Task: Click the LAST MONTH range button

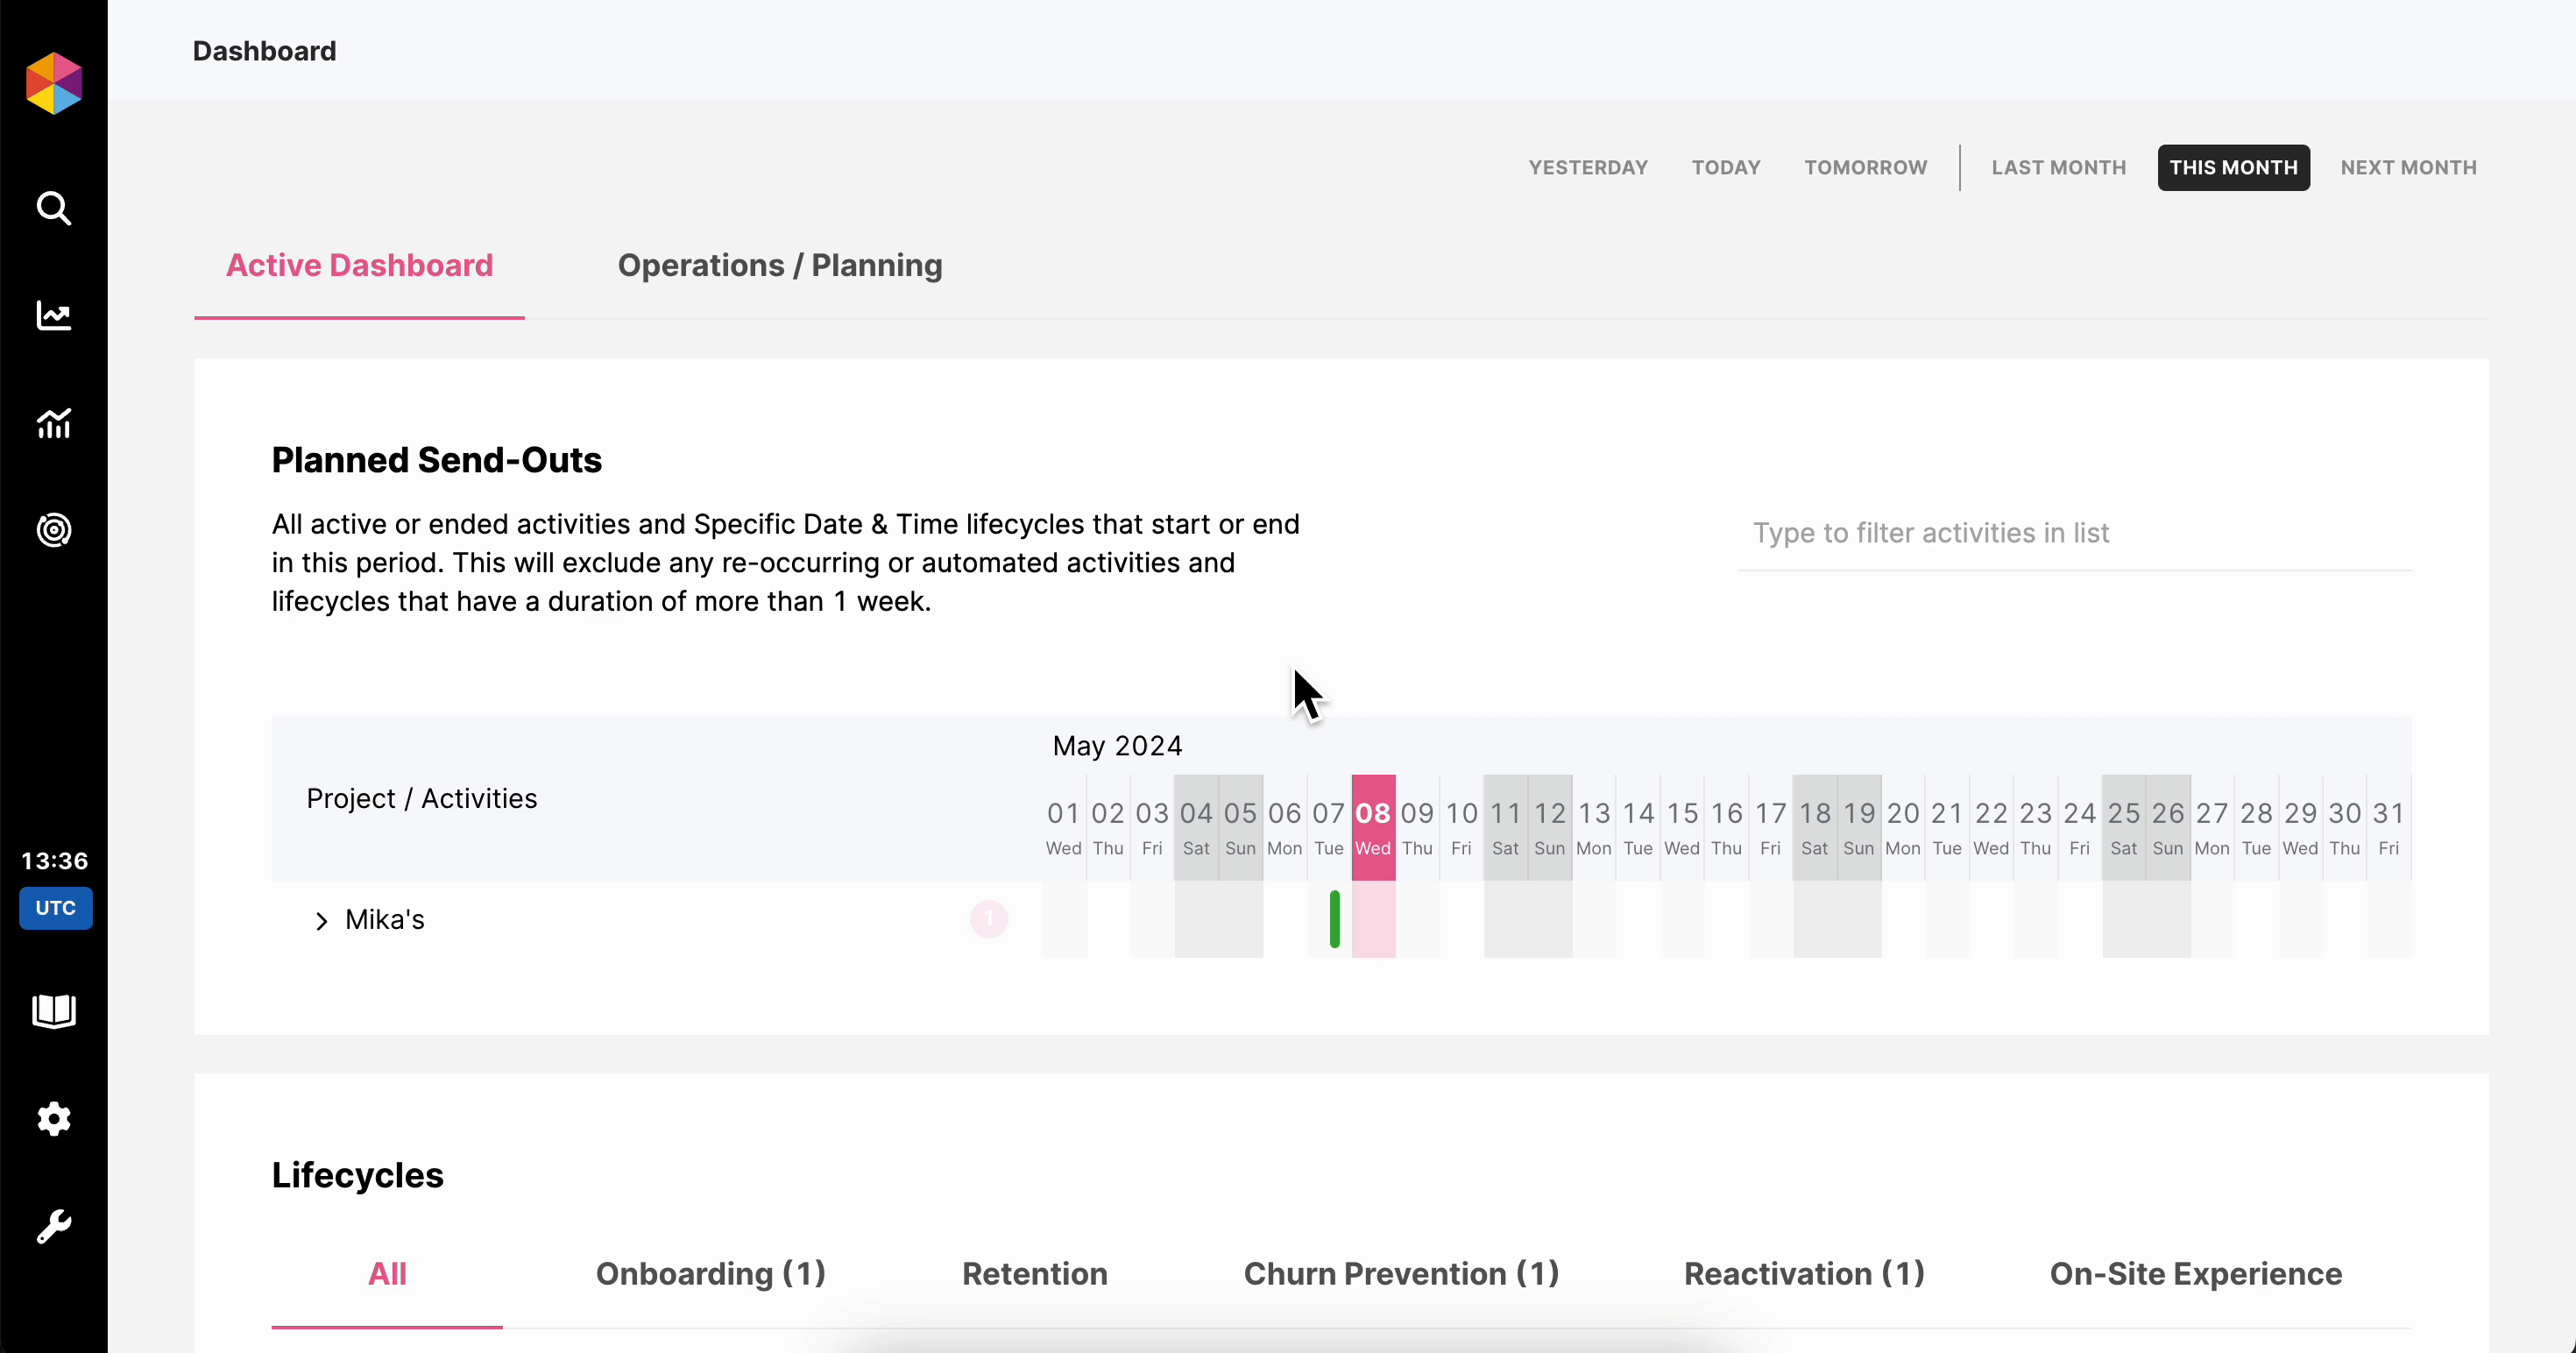Action: pyautogui.click(x=2058, y=168)
